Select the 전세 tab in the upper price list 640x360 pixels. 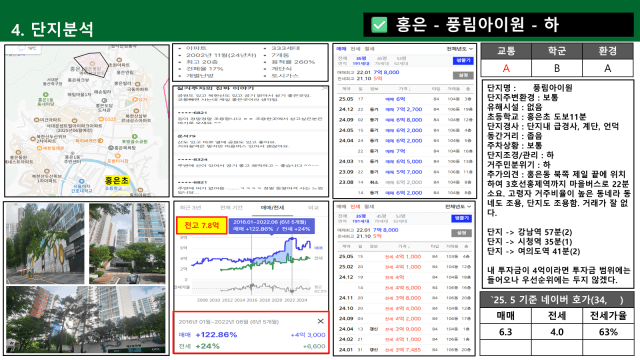pos(355,49)
